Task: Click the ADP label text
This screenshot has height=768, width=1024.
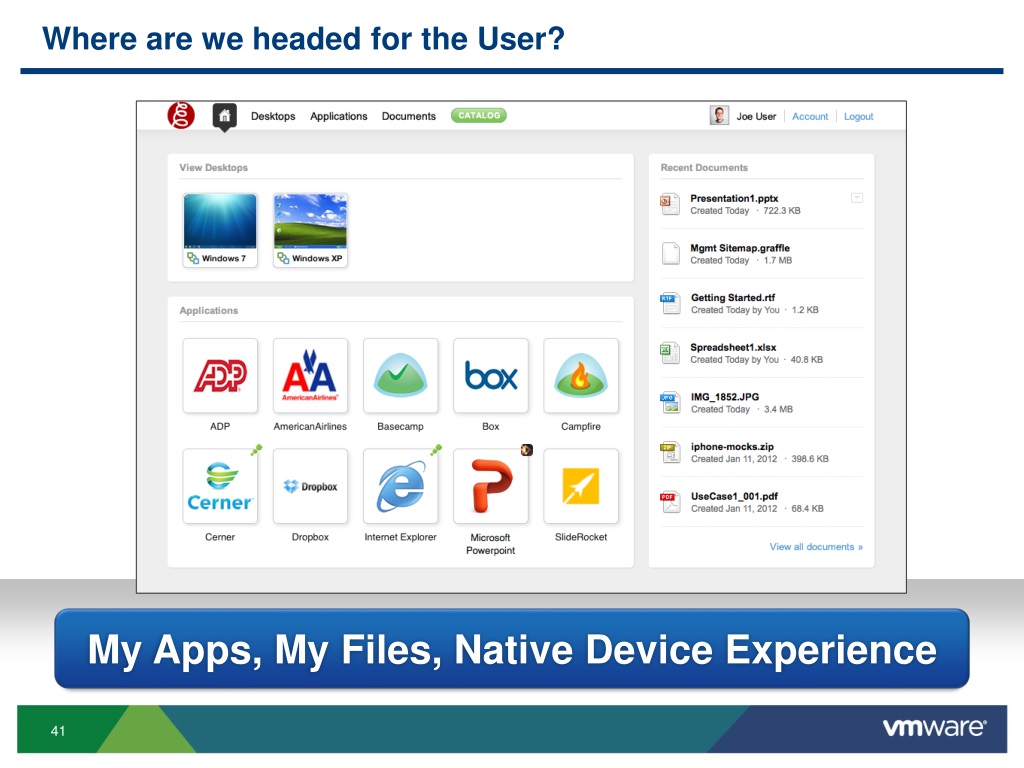Action: point(220,426)
